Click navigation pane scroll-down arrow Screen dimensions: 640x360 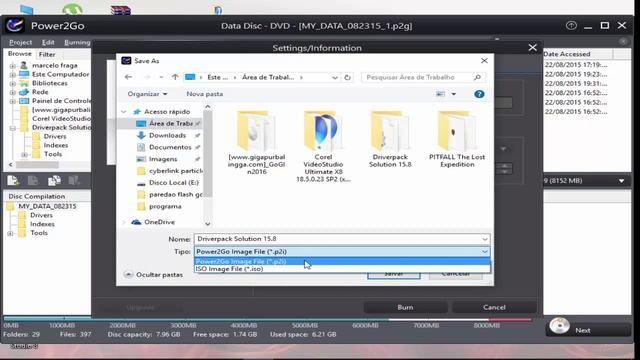click(x=207, y=224)
